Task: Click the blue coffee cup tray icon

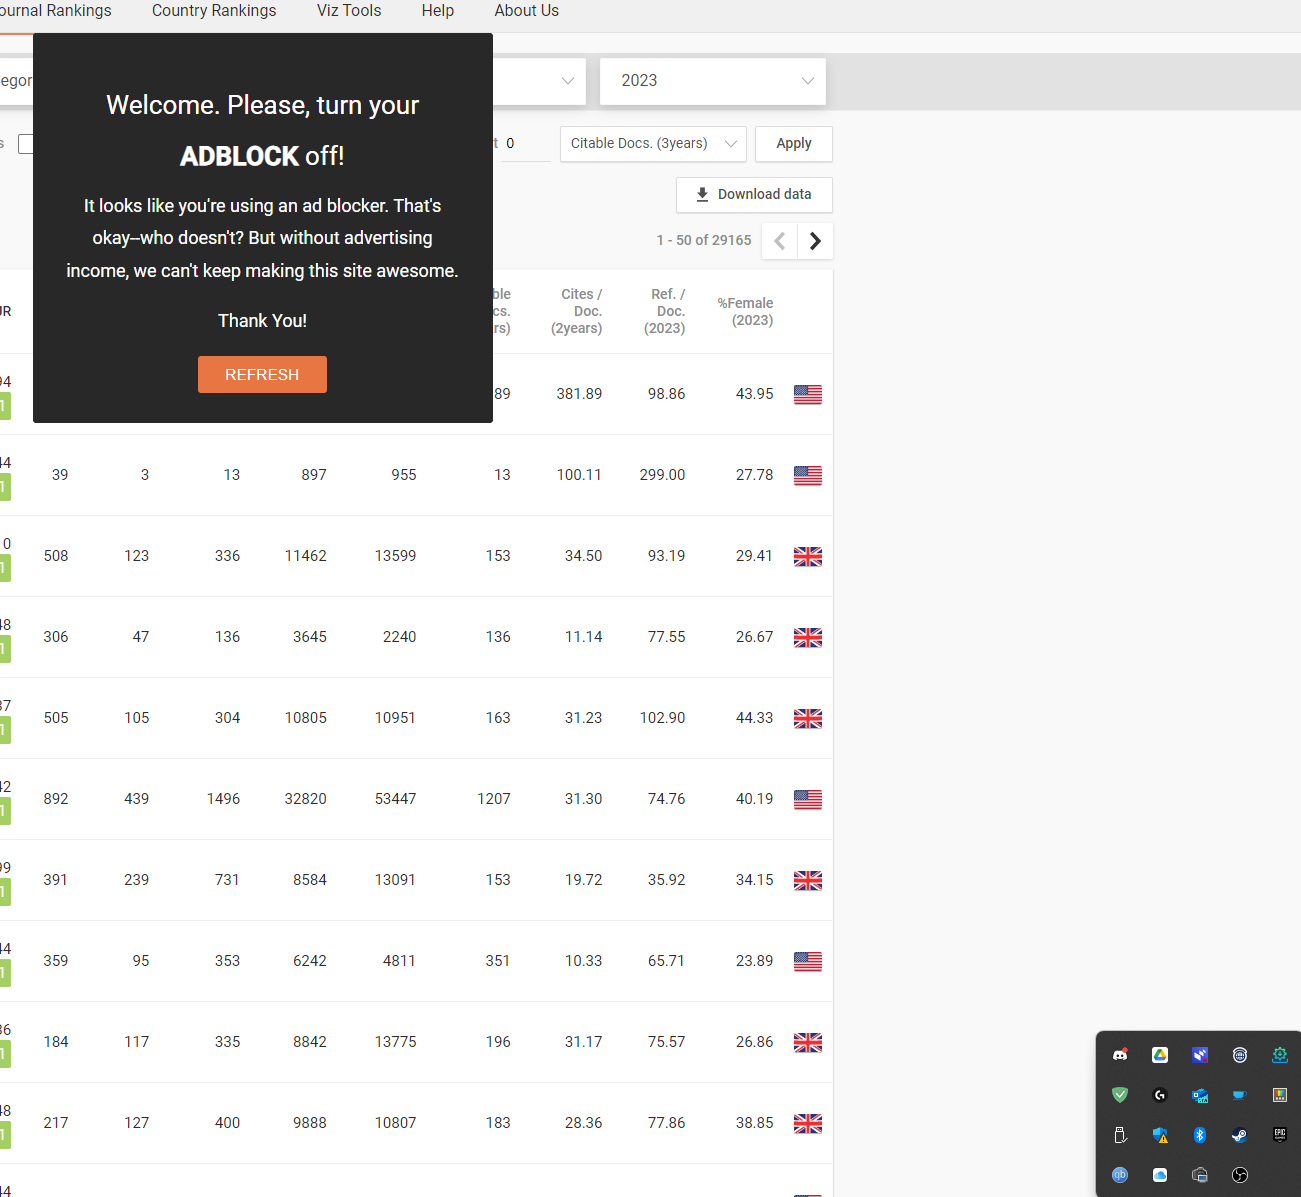Action: pos(1240,1095)
